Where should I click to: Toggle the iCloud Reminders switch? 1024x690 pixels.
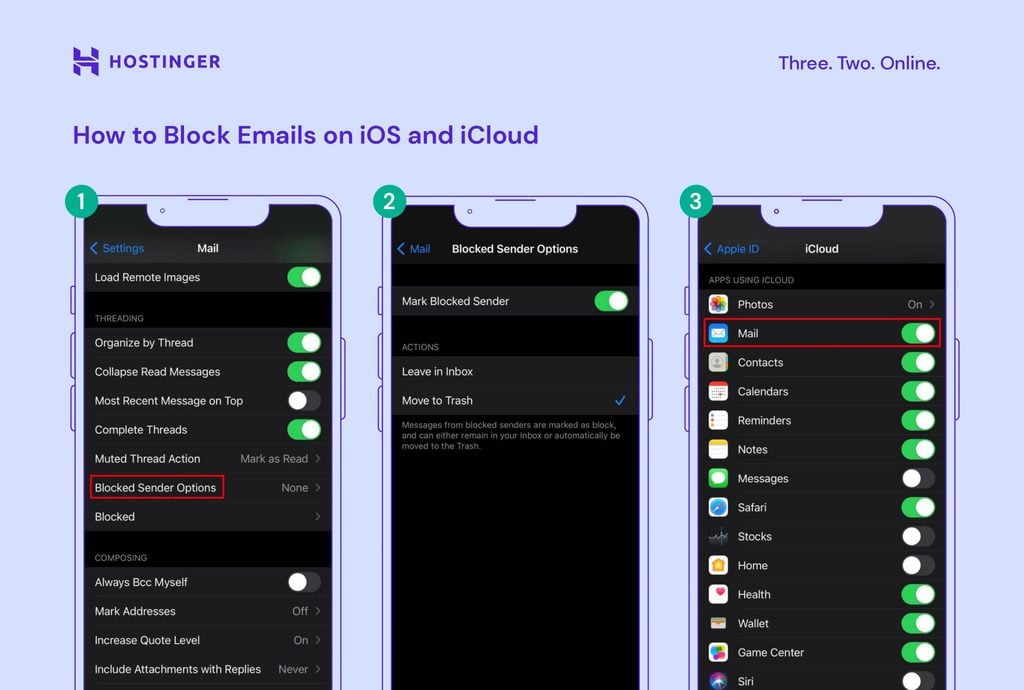918,420
